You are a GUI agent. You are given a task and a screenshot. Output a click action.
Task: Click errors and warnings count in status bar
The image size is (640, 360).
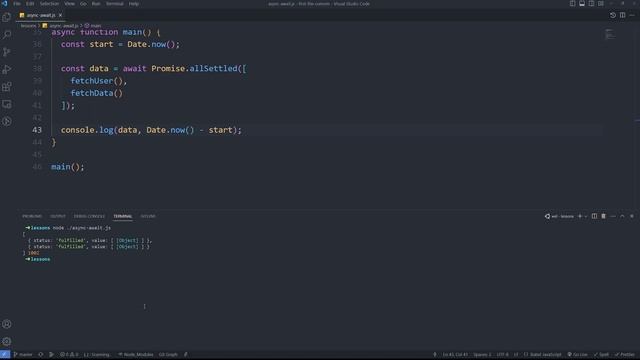(x=69, y=355)
